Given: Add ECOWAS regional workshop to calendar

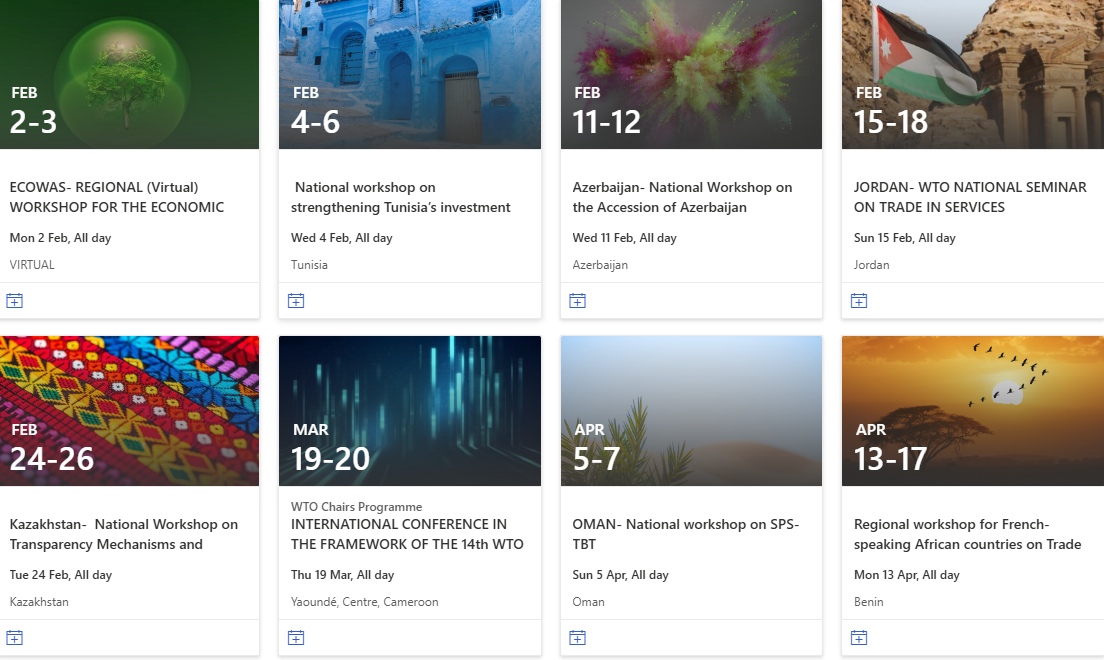Looking at the screenshot, I should point(15,301).
